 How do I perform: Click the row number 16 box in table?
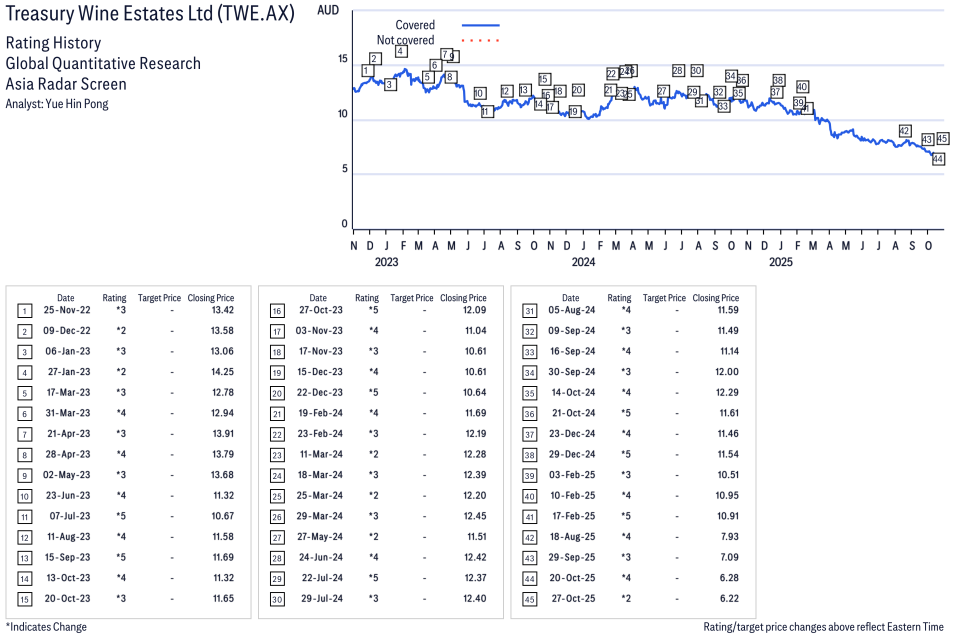[277, 311]
